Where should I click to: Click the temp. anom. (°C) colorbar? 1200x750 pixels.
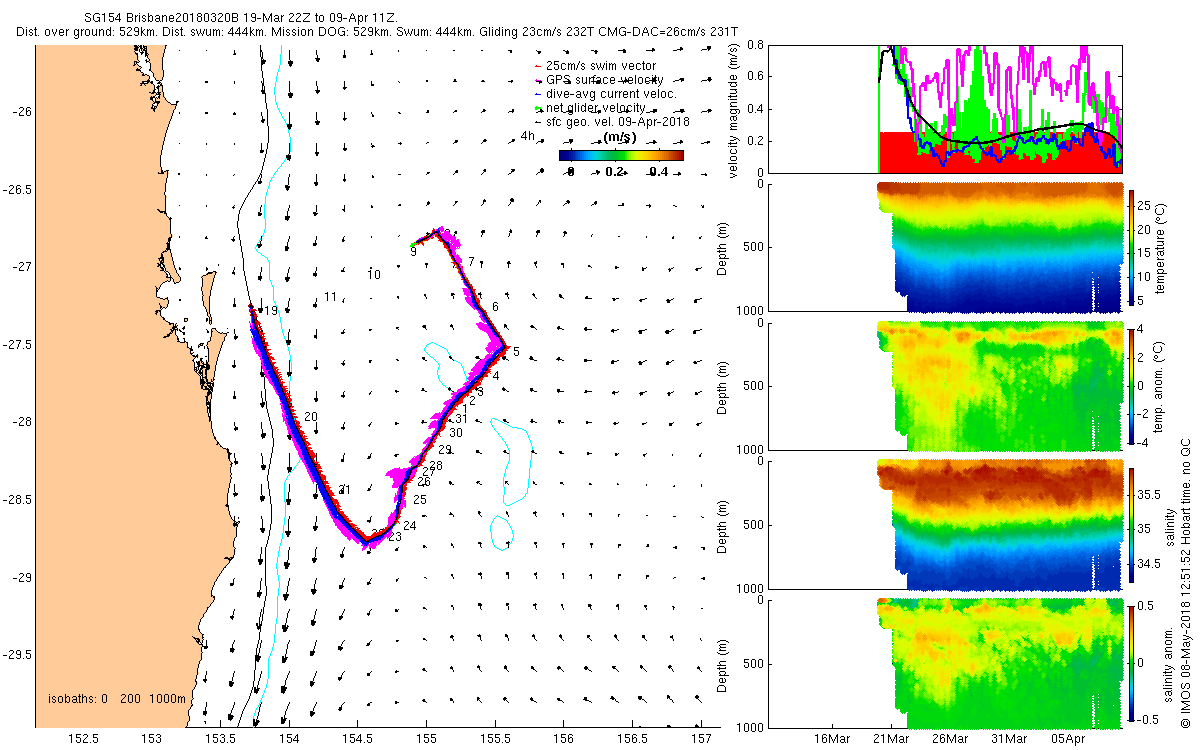pyautogui.click(x=1131, y=385)
